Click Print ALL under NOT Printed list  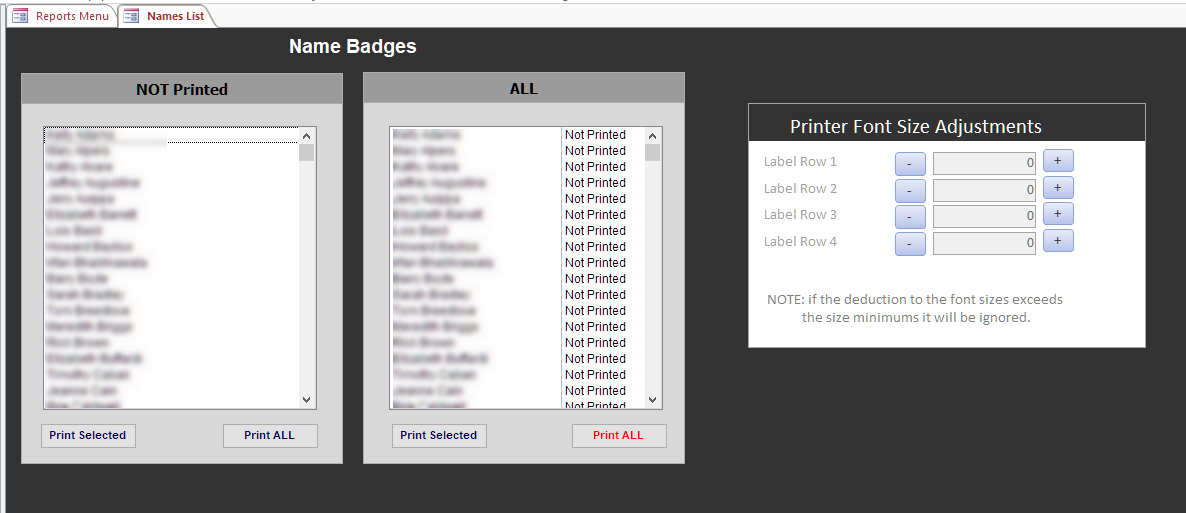click(x=270, y=436)
